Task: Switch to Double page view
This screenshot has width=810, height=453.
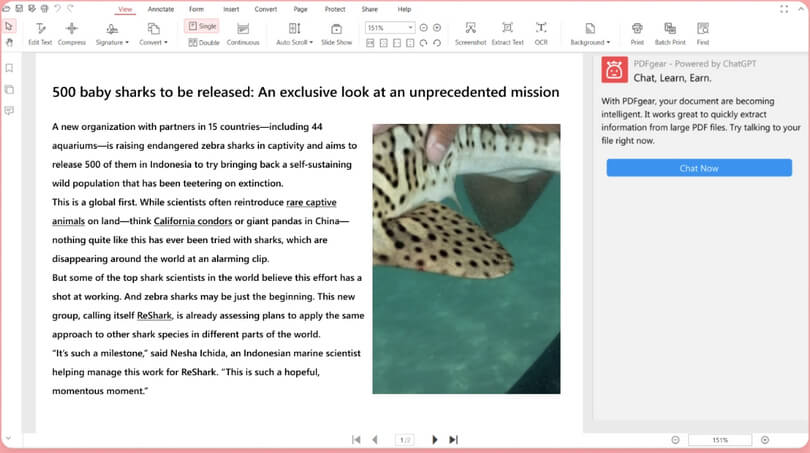Action: click(x=204, y=42)
